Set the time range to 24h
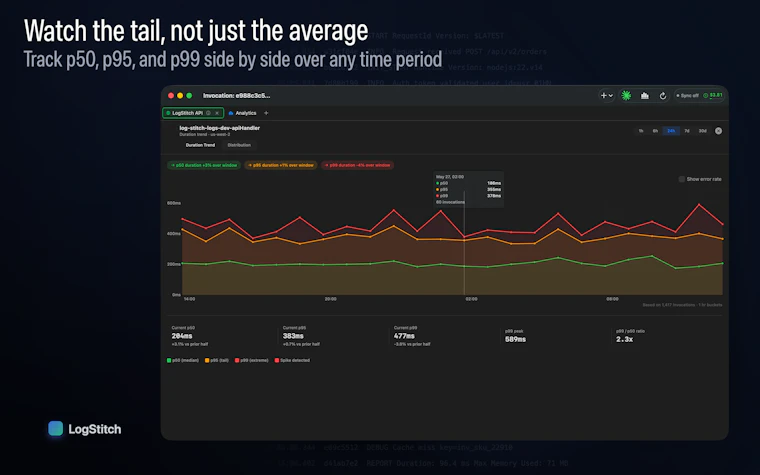Viewport: 760px width, 475px height. click(x=671, y=131)
